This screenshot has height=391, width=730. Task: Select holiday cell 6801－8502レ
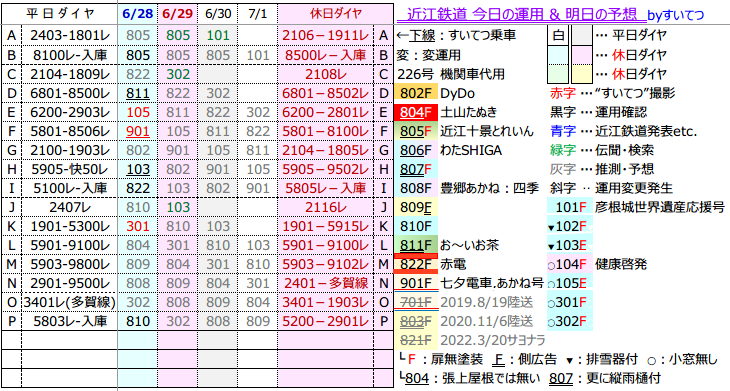coord(325,93)
